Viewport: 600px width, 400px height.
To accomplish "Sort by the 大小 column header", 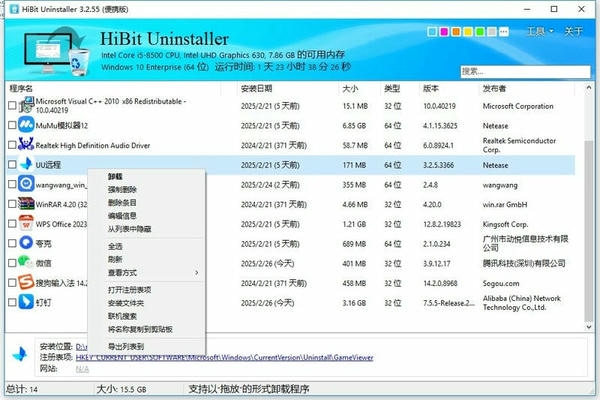I will pyautogui.click(x=350, y=88).
